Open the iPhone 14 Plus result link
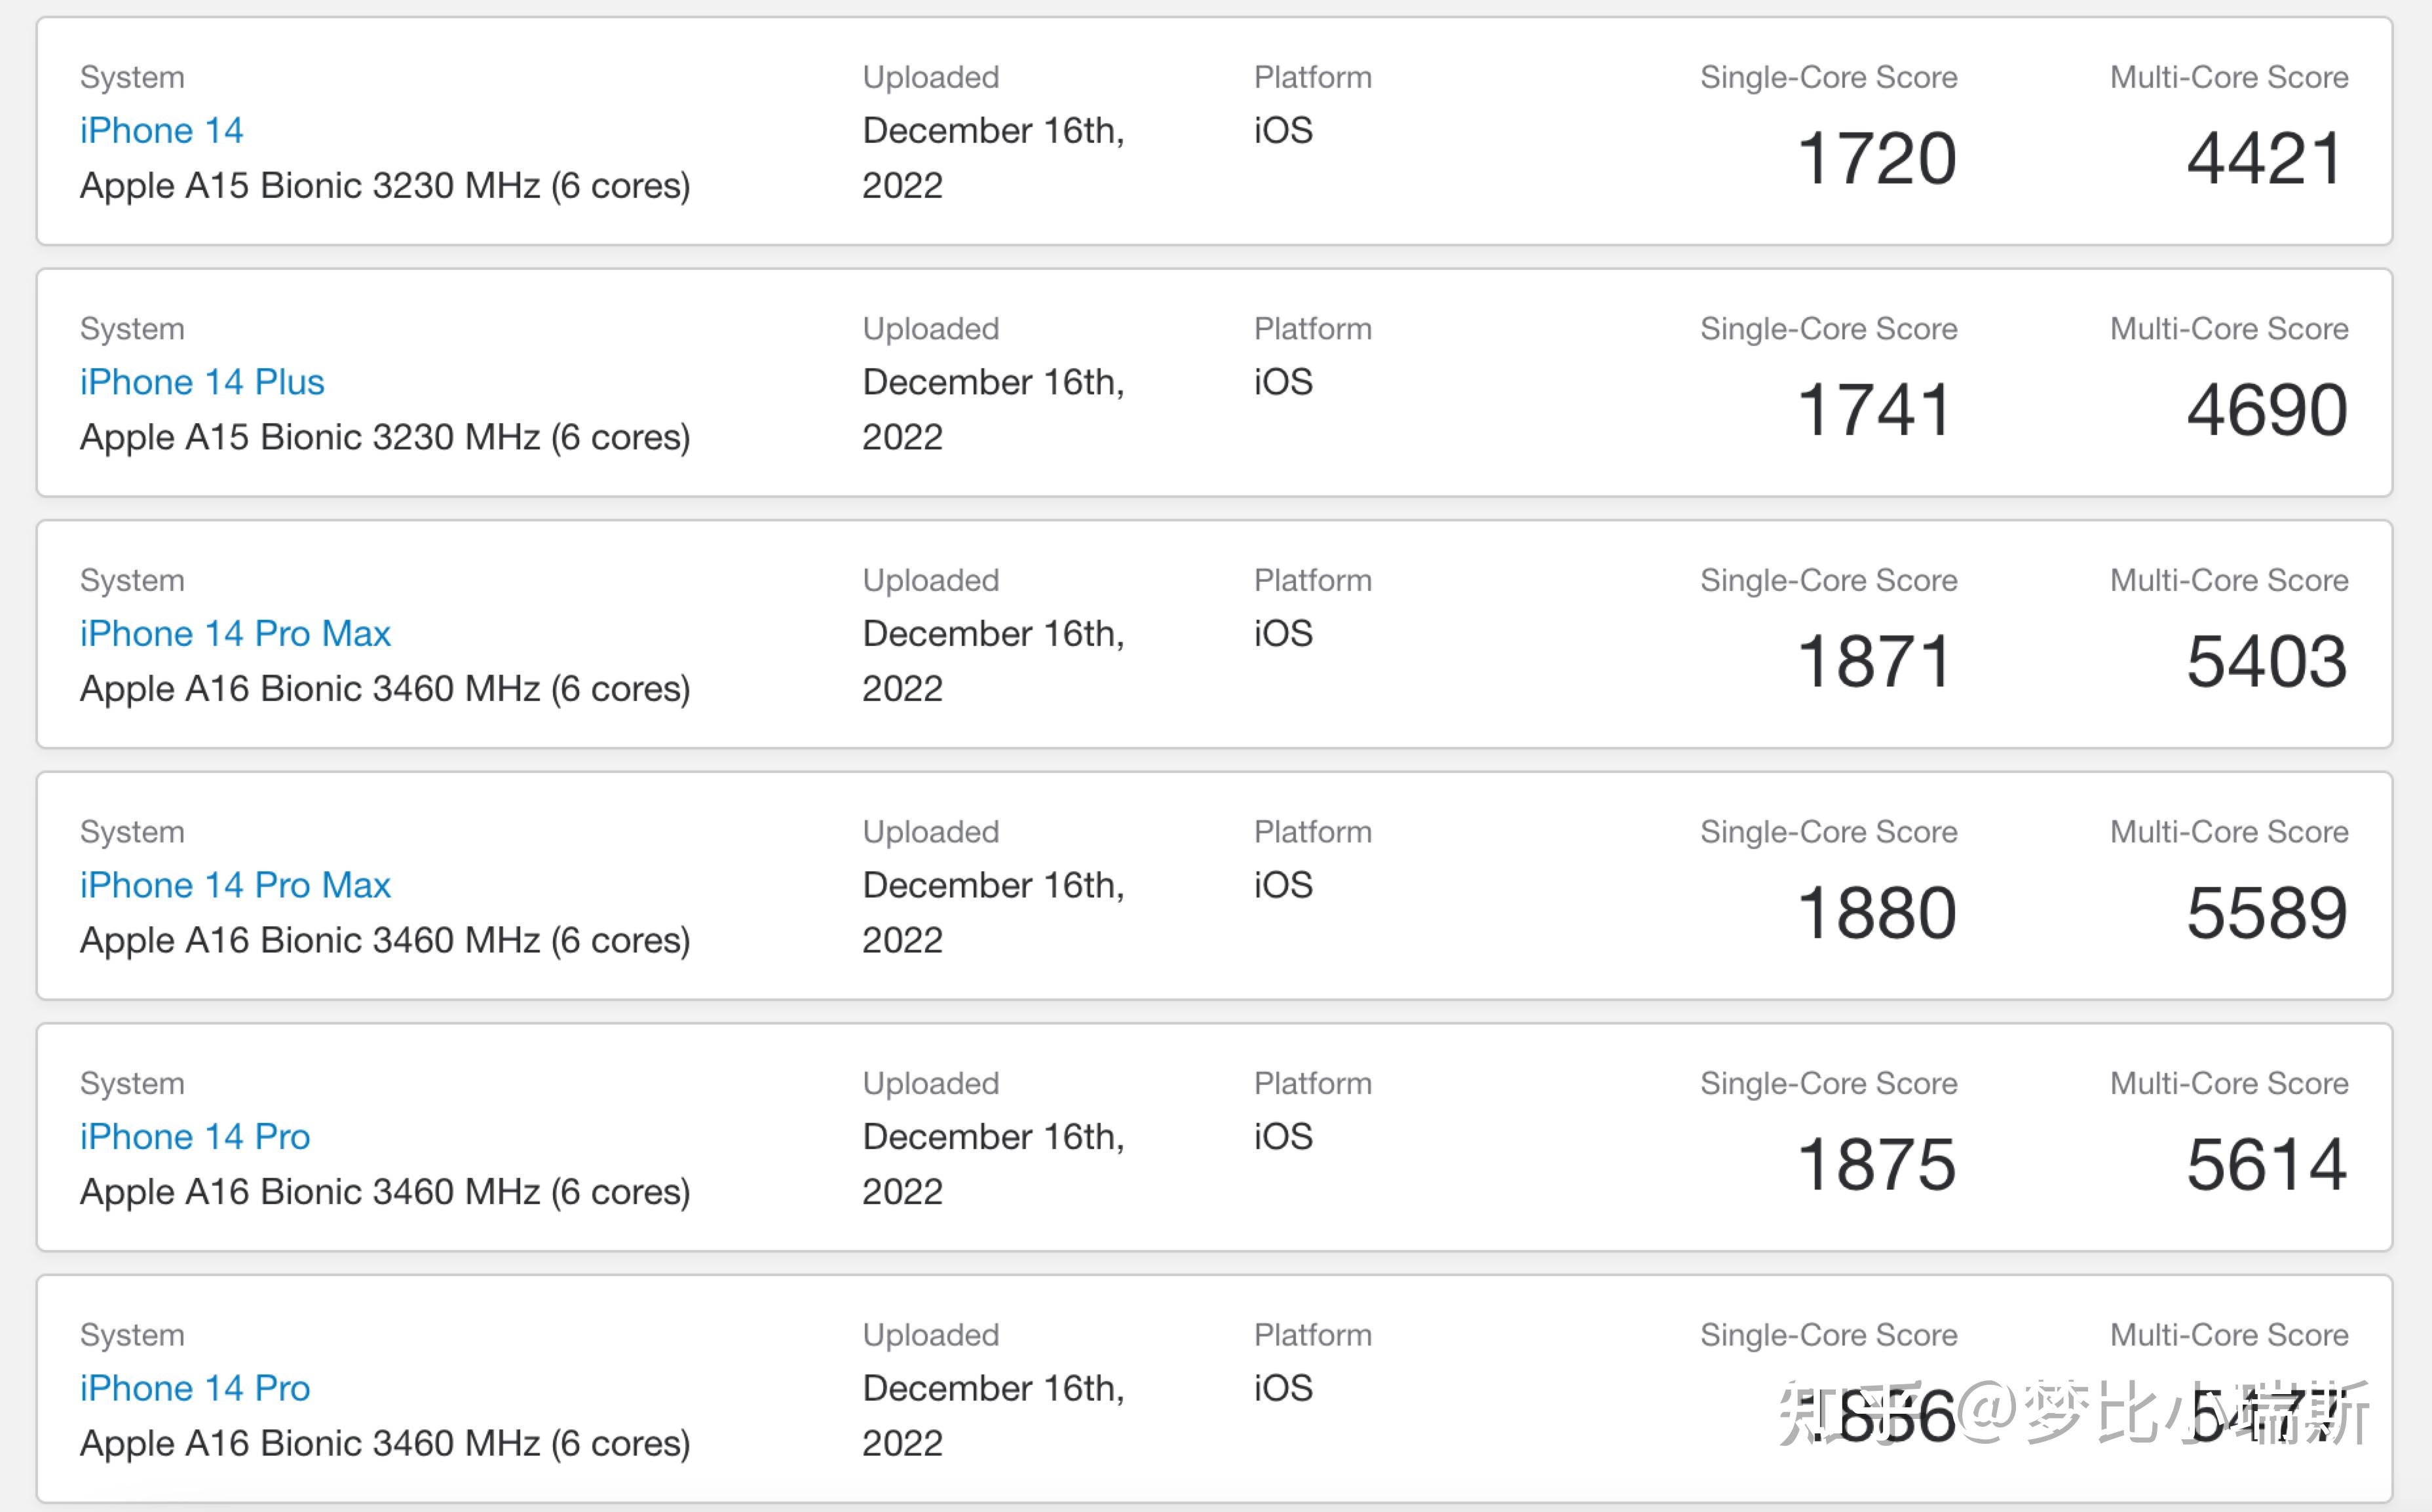Viewport: 2432px width, 1512px height. click(202, 382)
